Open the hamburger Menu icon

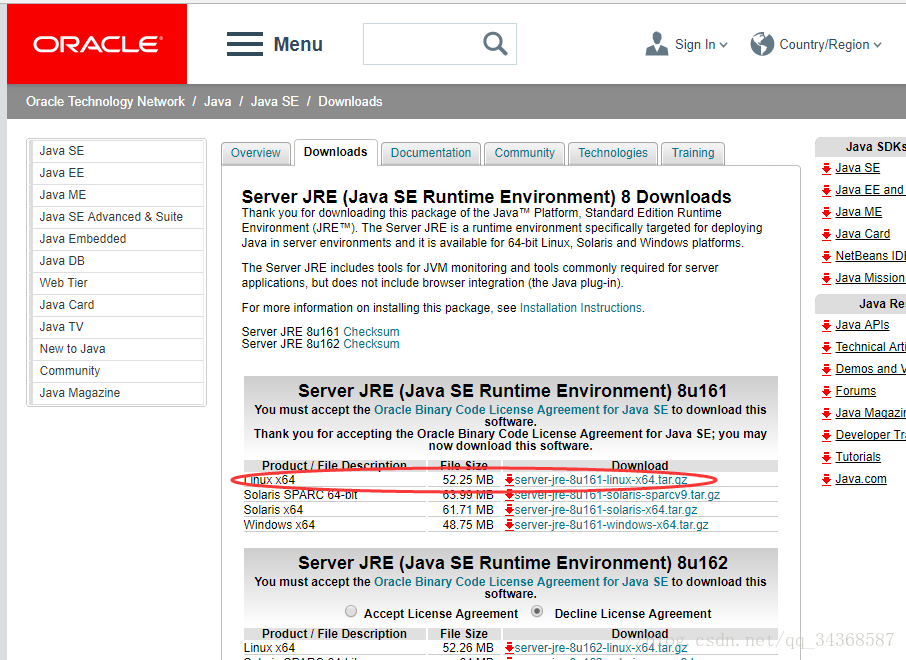point(245,44)
